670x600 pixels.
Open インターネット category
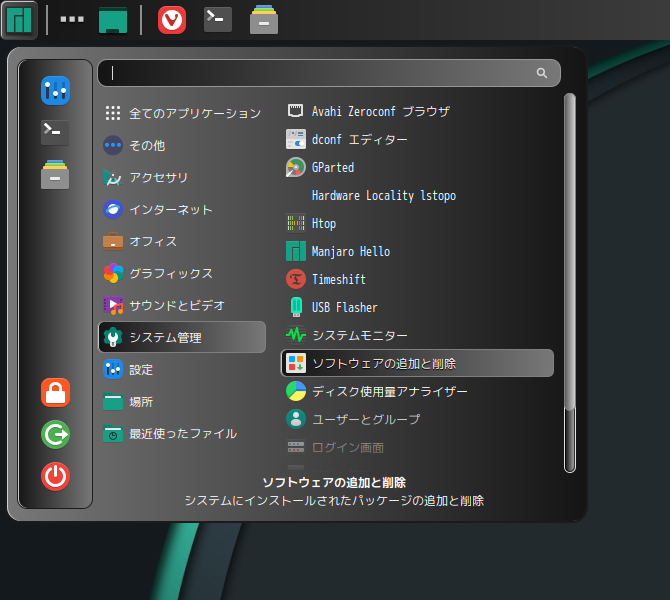point(182,209)
